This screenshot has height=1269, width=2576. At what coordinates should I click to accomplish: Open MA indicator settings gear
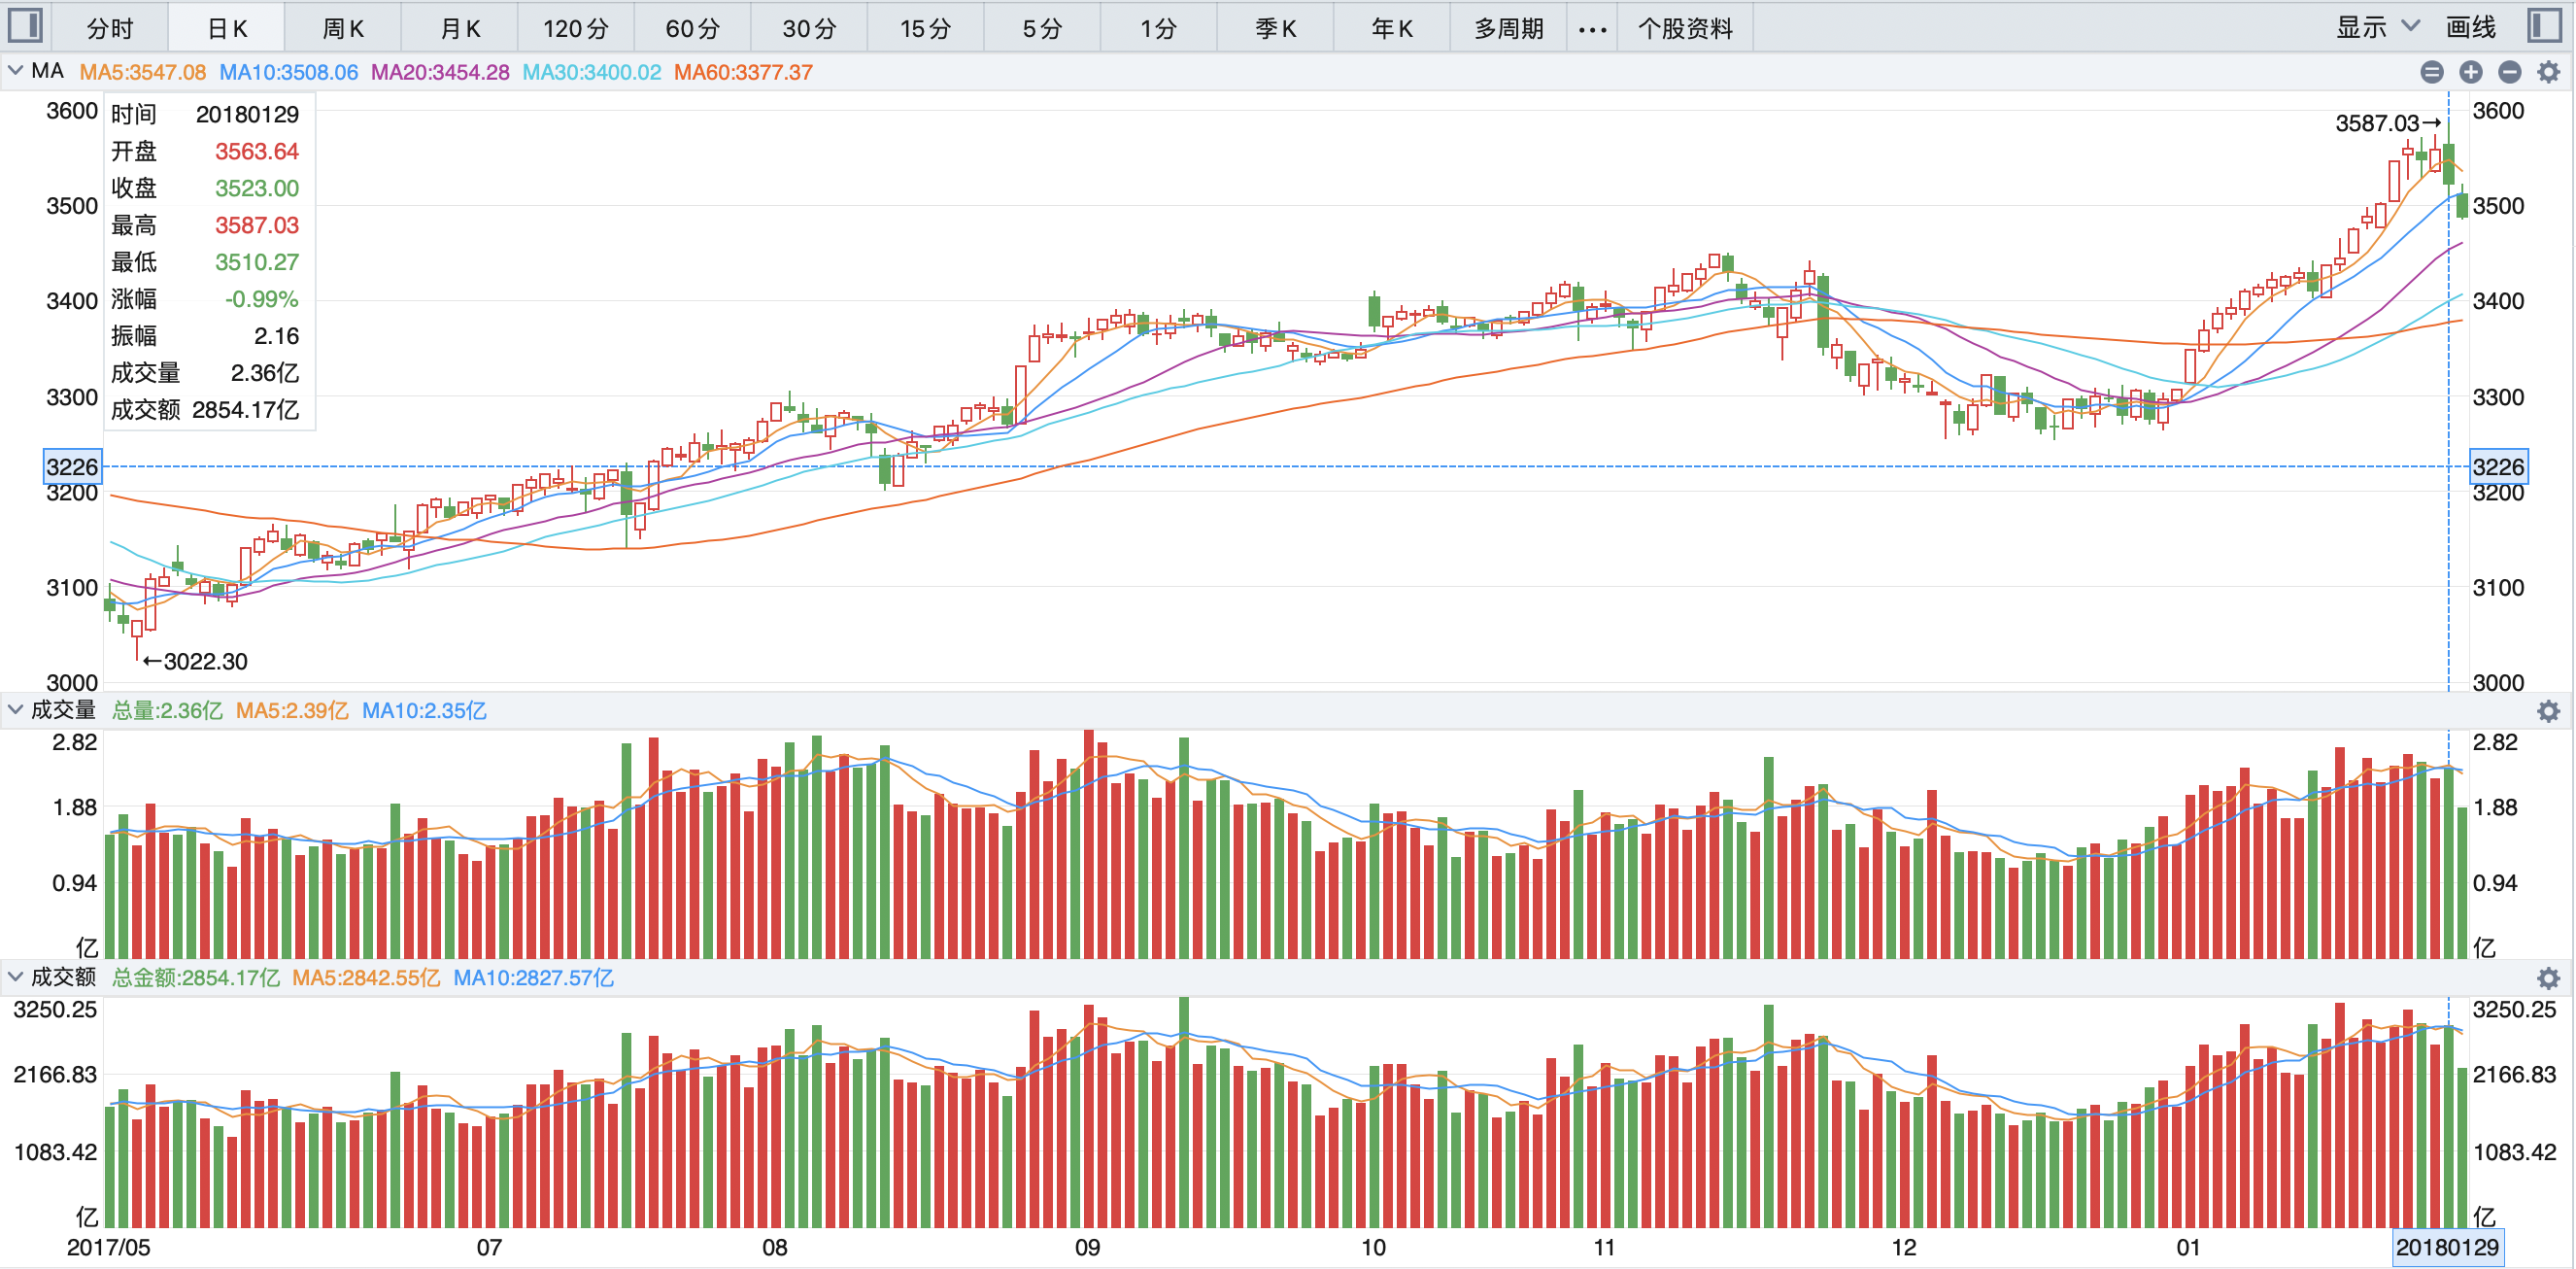2548,72
